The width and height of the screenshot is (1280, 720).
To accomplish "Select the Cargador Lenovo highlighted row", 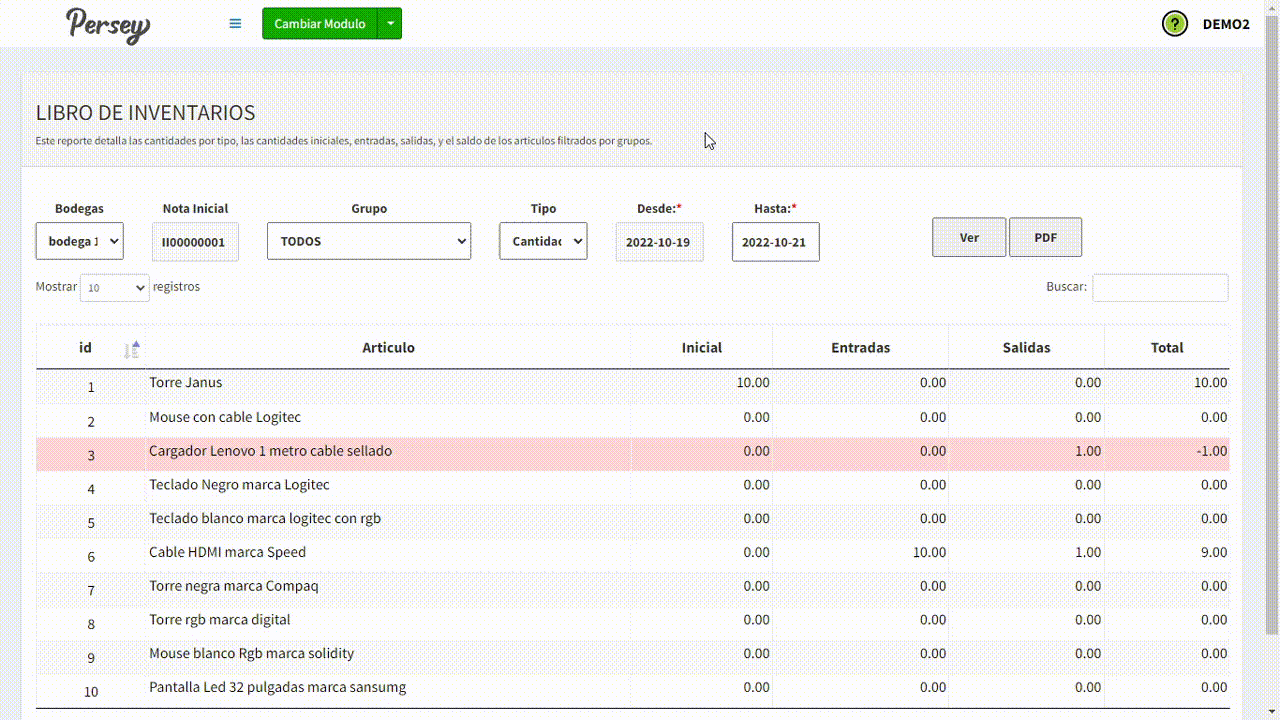I will coord(388,452).
